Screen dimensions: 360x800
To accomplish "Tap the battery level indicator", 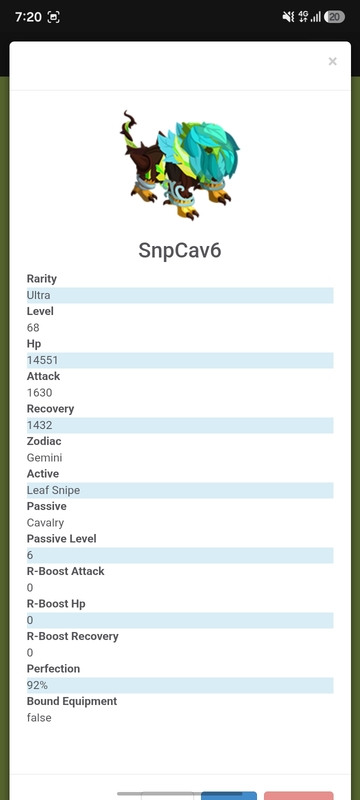I will click(x=334, y=17).
